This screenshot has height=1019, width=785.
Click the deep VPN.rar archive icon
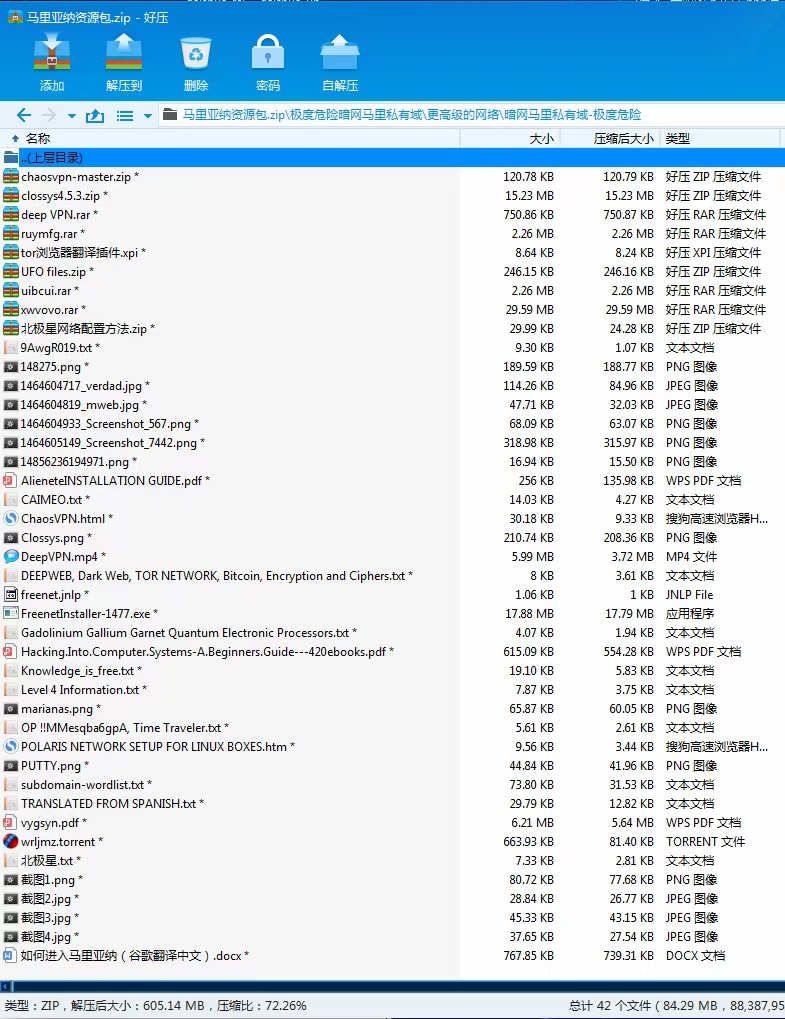coord(10,214)
